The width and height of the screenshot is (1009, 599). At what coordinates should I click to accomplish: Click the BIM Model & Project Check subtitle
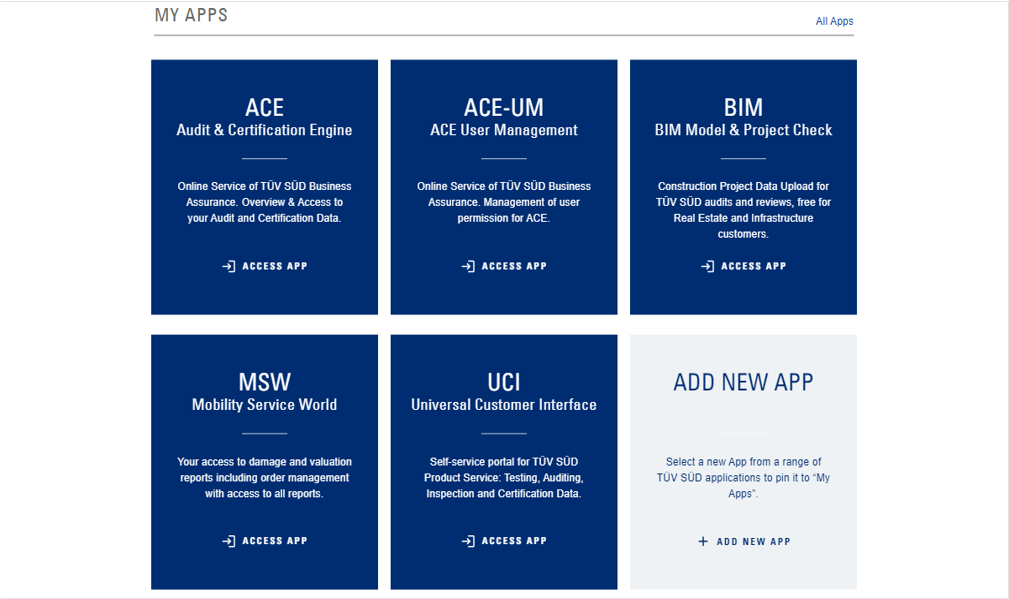tap(743, 130)
